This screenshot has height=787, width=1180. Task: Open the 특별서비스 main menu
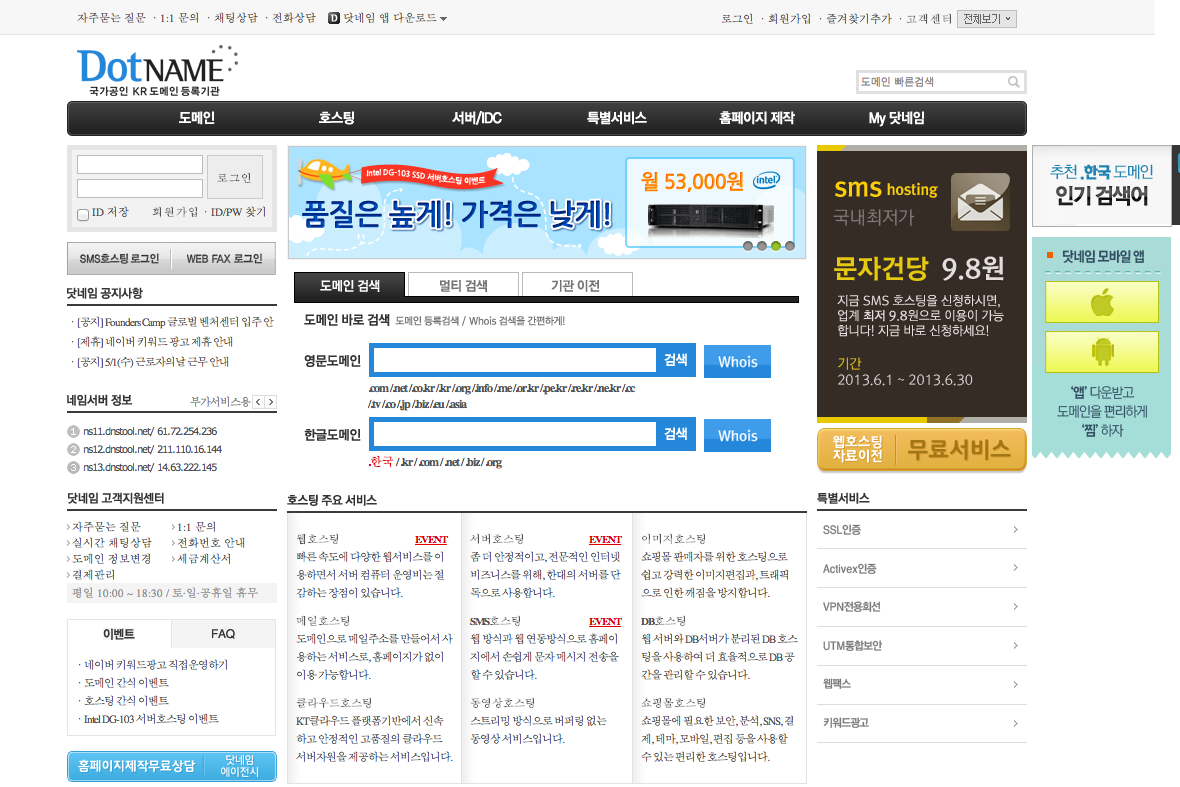pyautogui.click(x=616, y=118)
